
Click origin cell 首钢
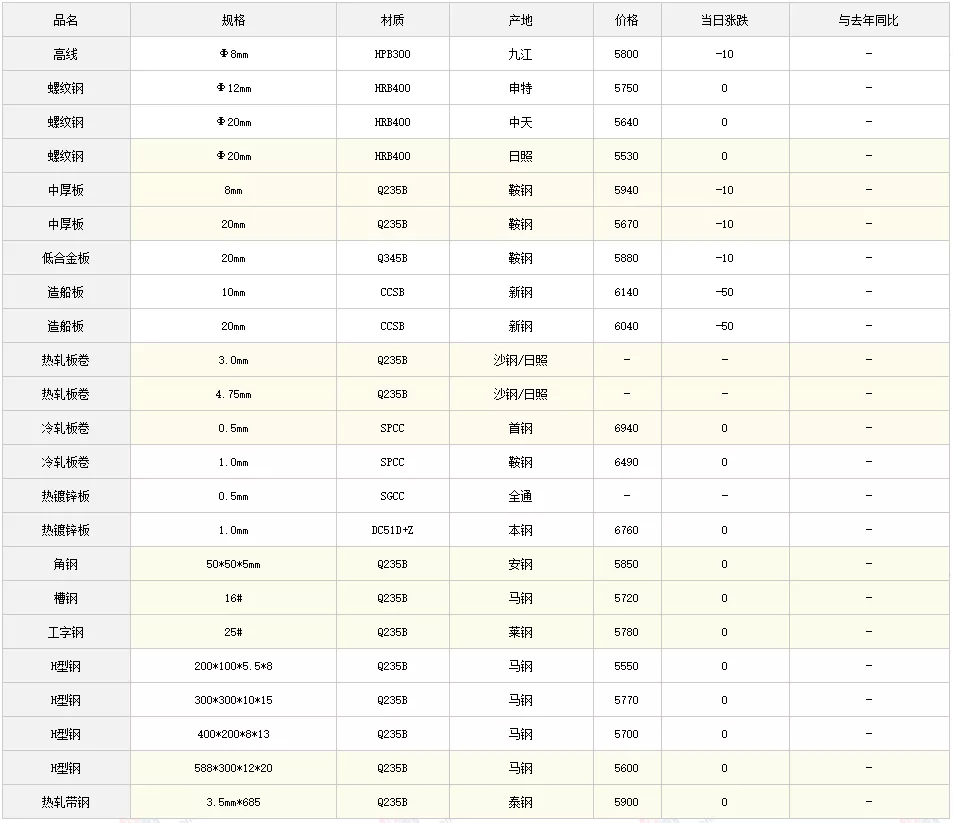(x=521, y=429)
